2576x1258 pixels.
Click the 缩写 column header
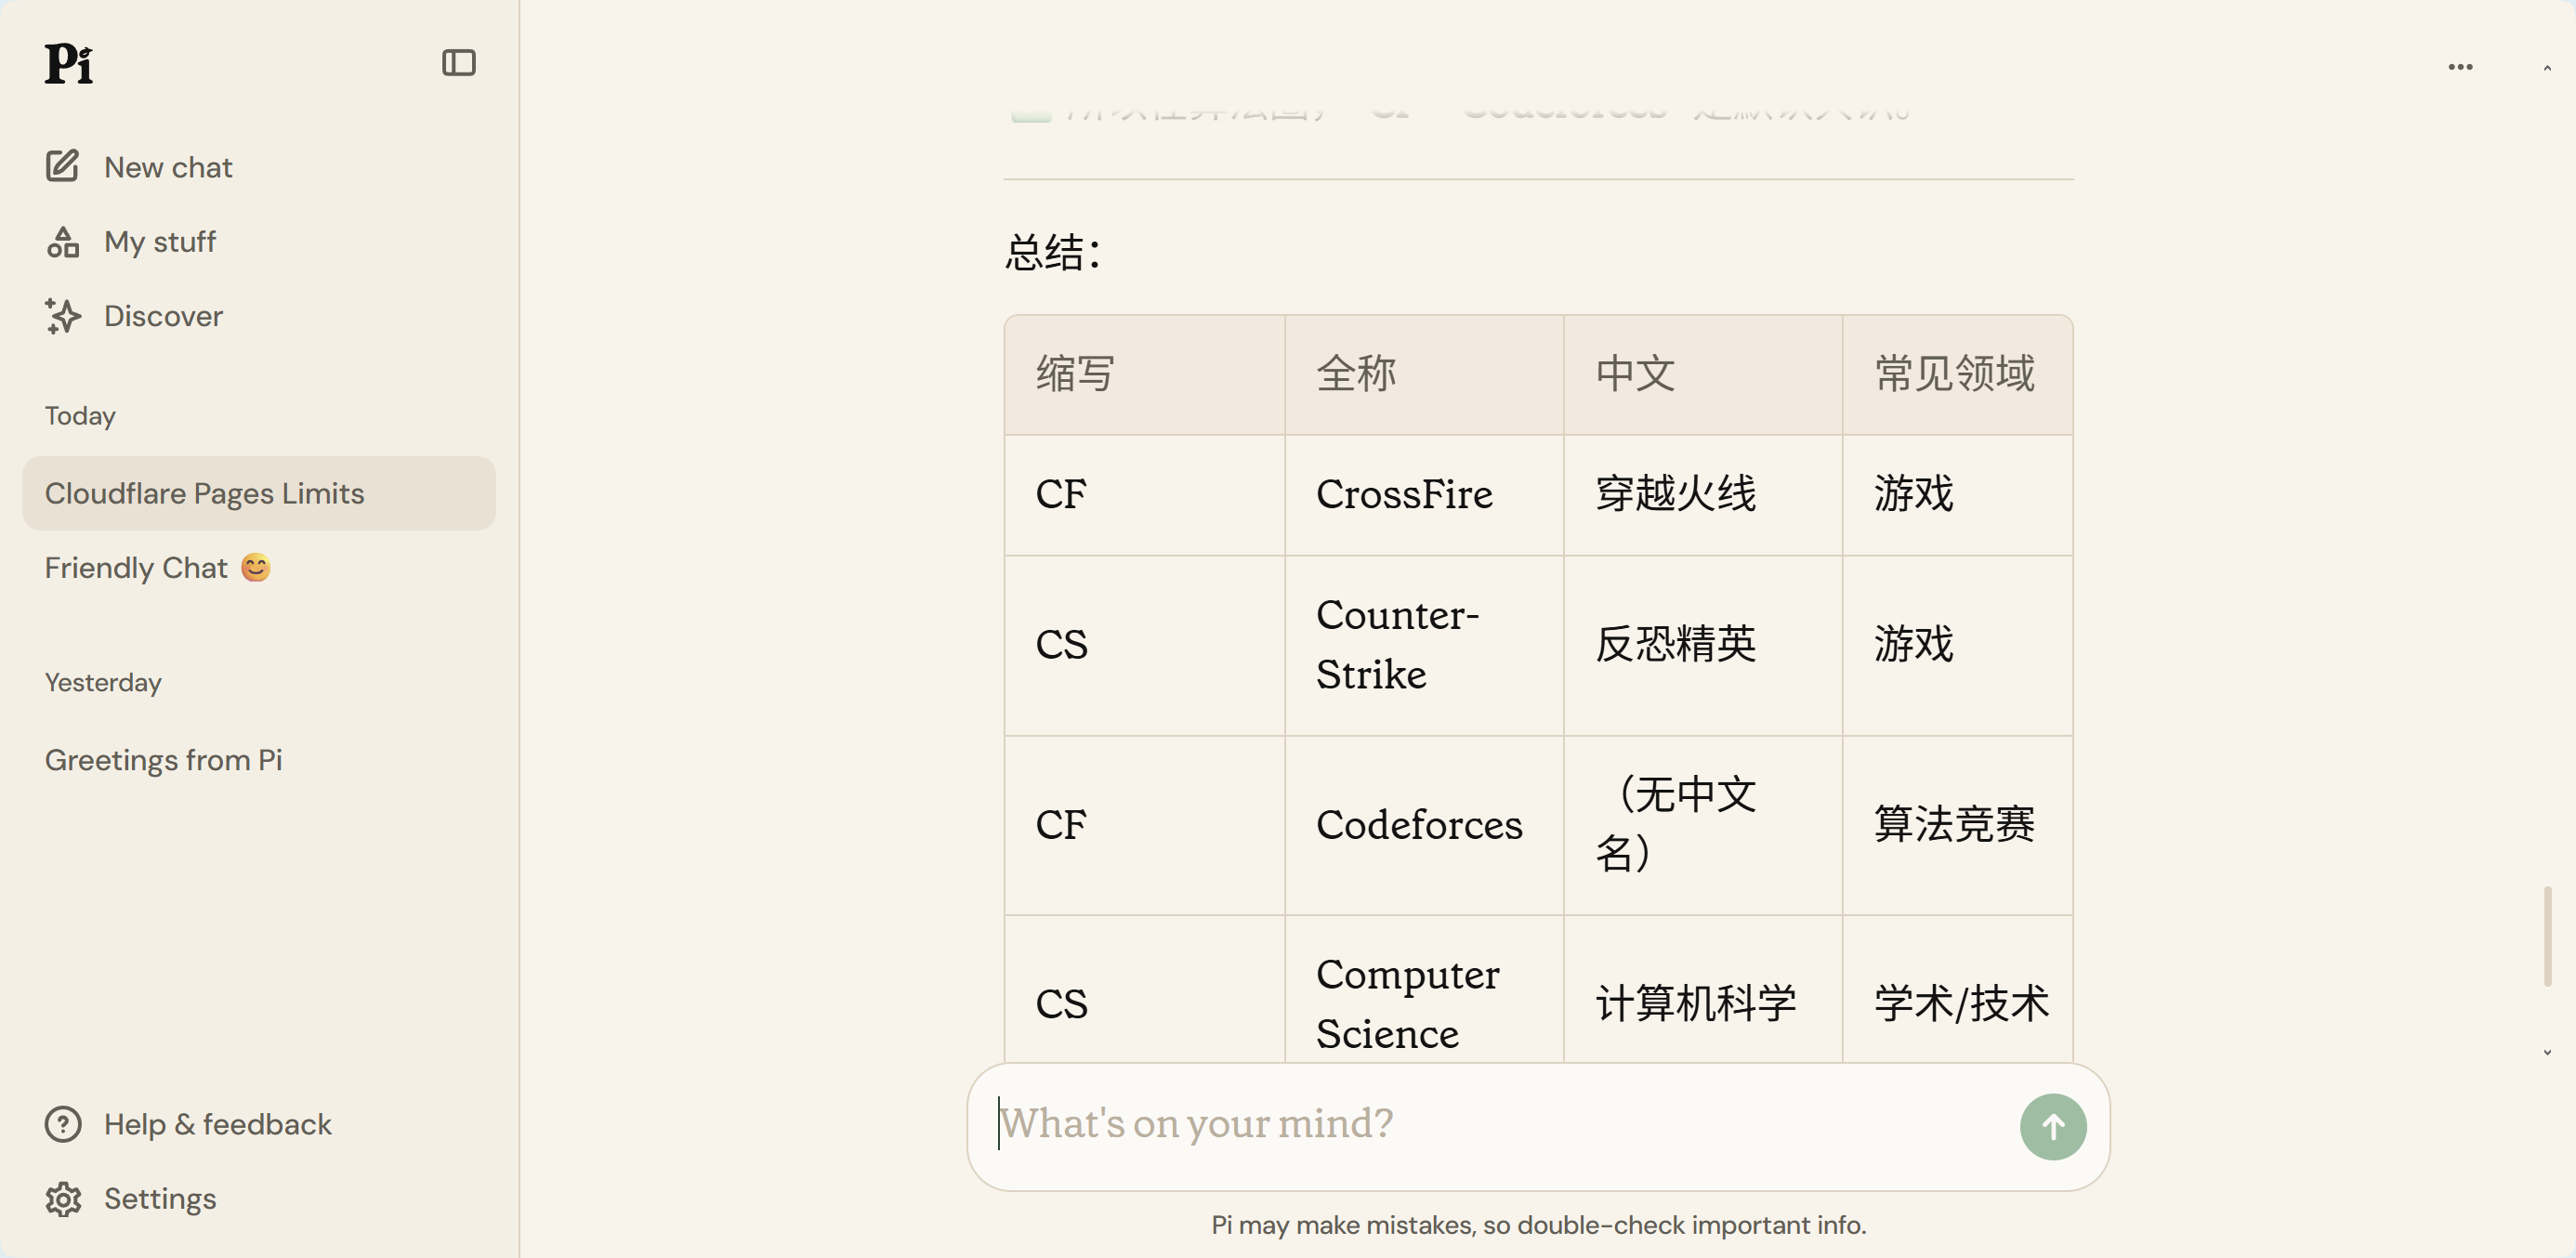[1144, 375]
